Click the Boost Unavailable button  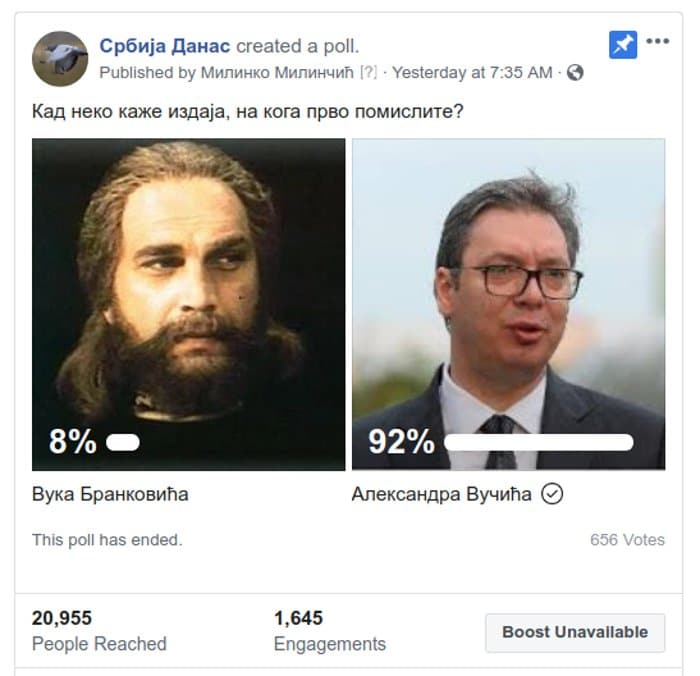click(574, 632)
